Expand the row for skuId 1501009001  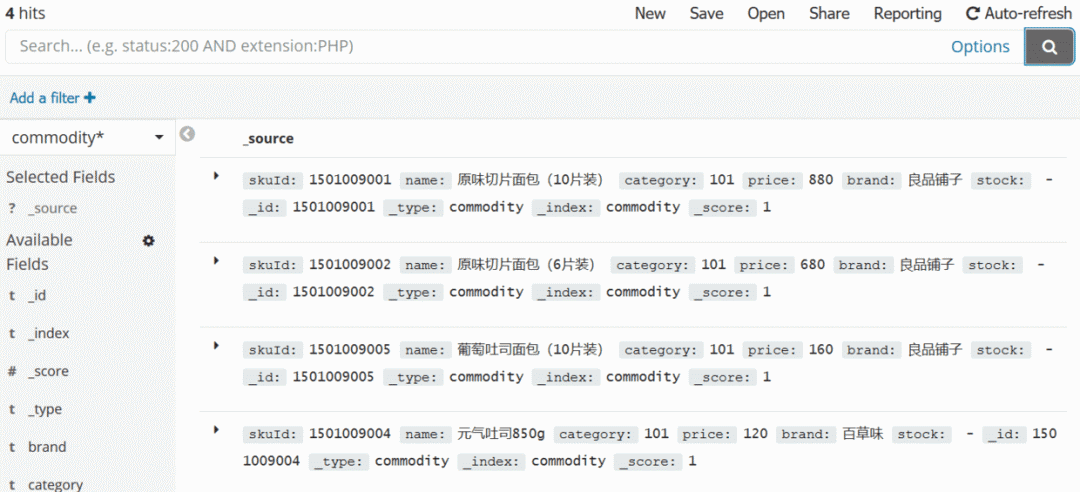(x=216, y=176)
